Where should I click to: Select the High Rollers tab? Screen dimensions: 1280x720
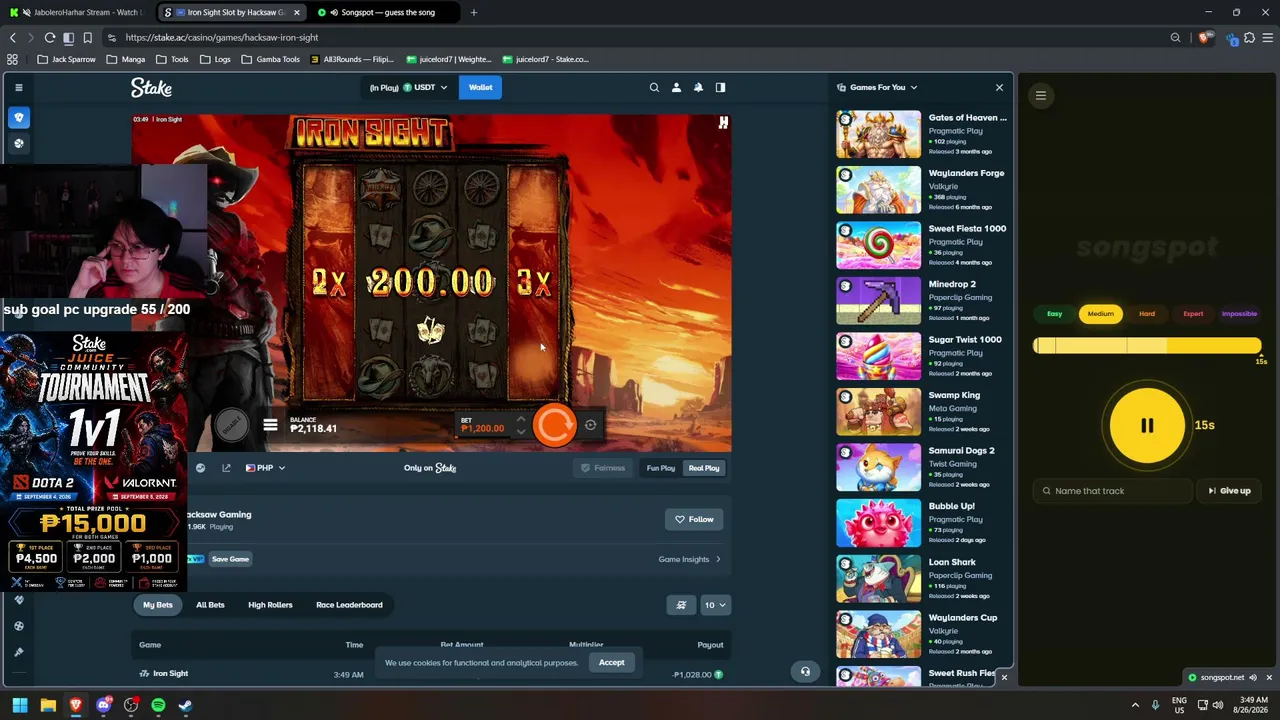(270, 605)
